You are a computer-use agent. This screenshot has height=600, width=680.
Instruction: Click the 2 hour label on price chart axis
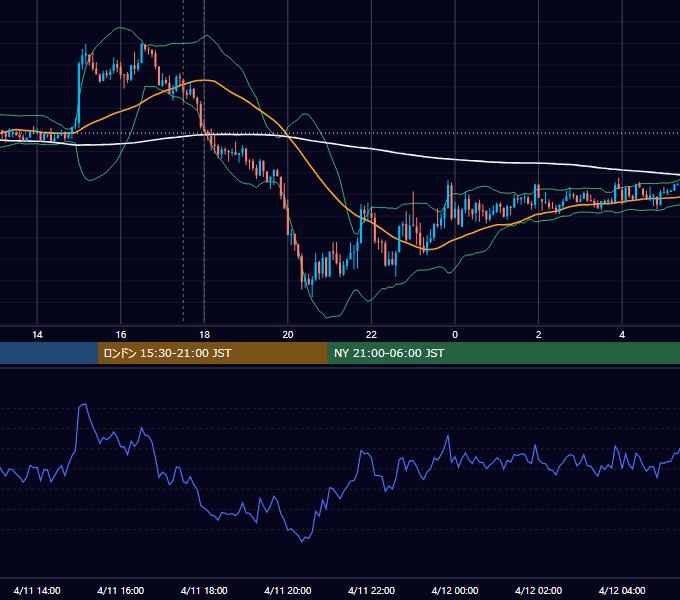539,335
